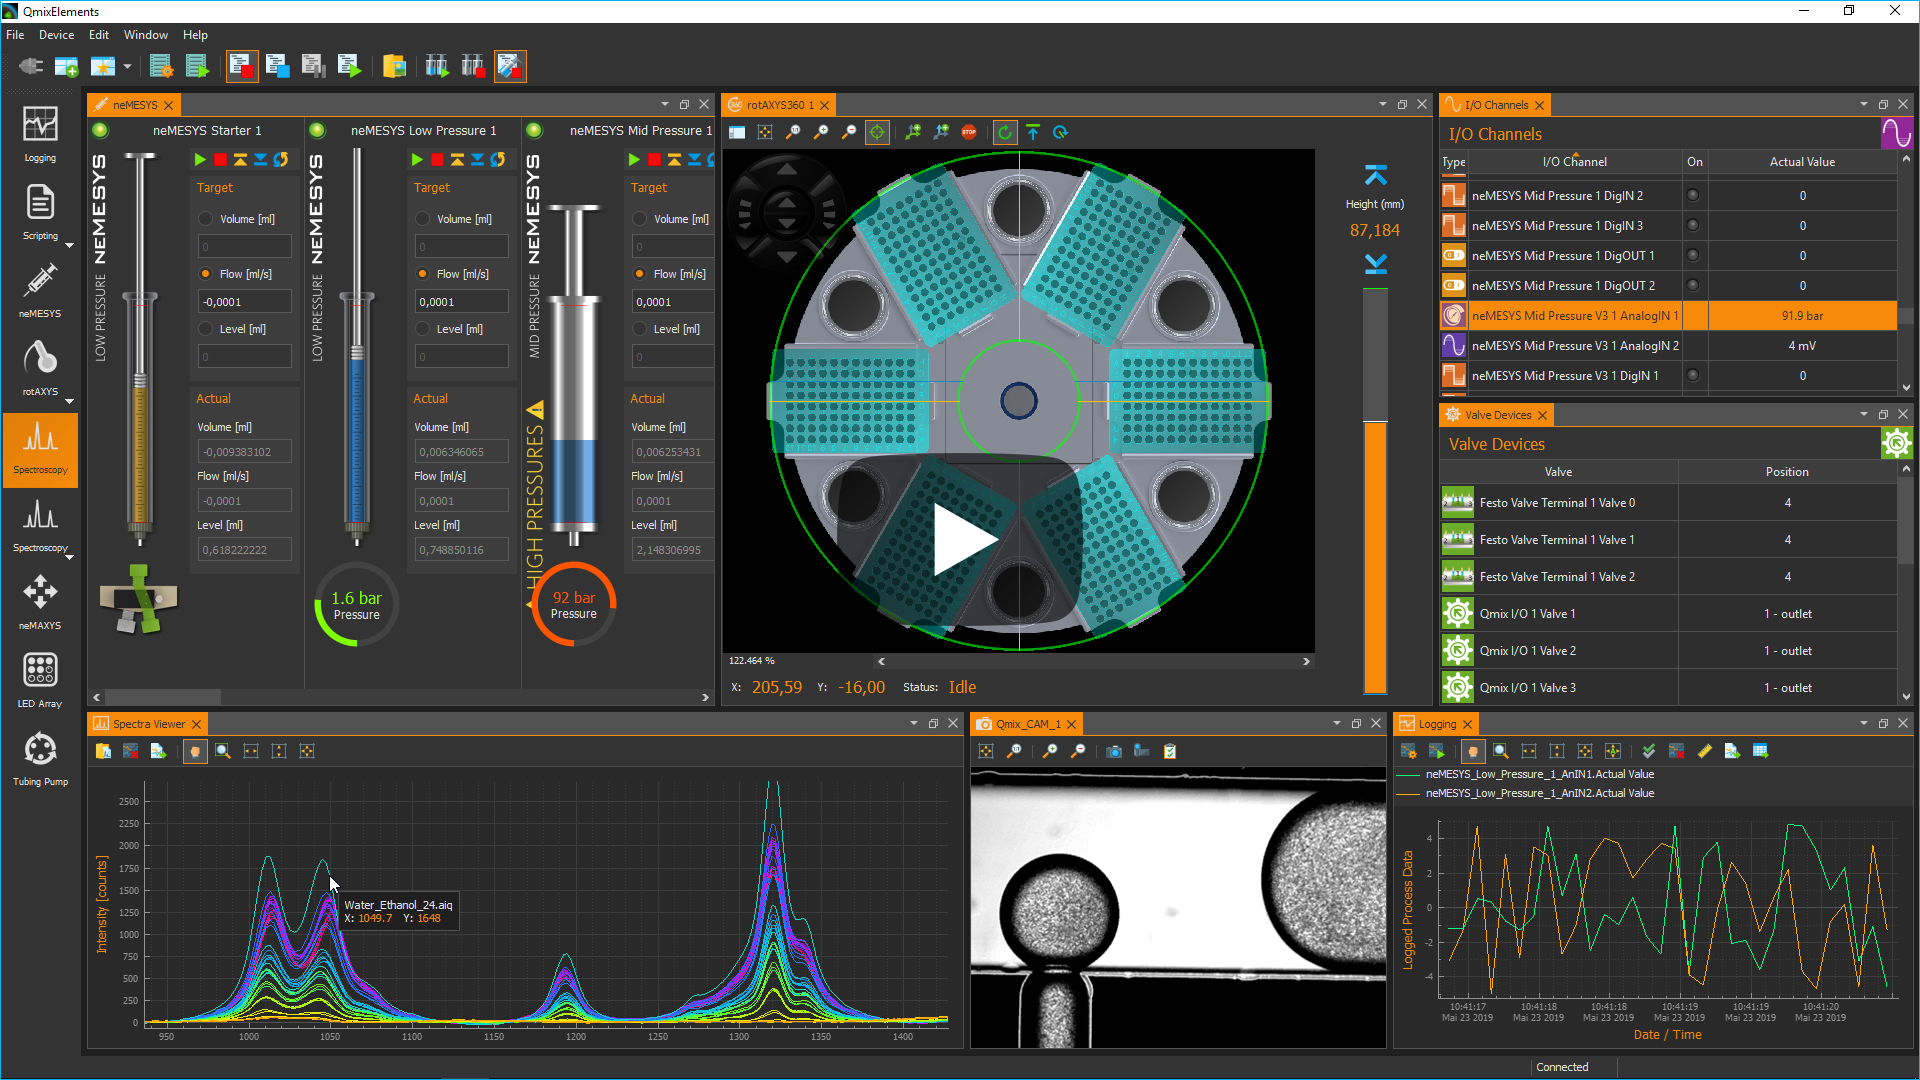
Task: Open the I/O Channels panel menu arrow
Action: [x=1863, y=105]
